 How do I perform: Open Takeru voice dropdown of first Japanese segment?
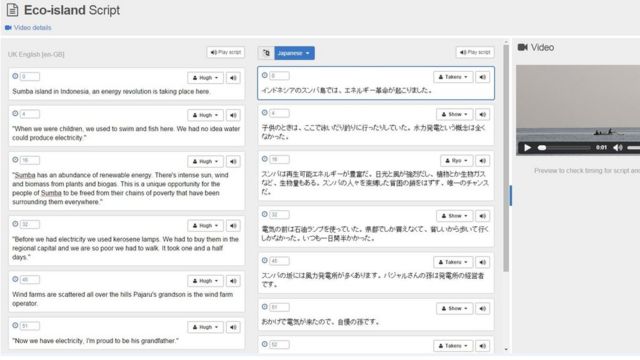pos(453,77)
